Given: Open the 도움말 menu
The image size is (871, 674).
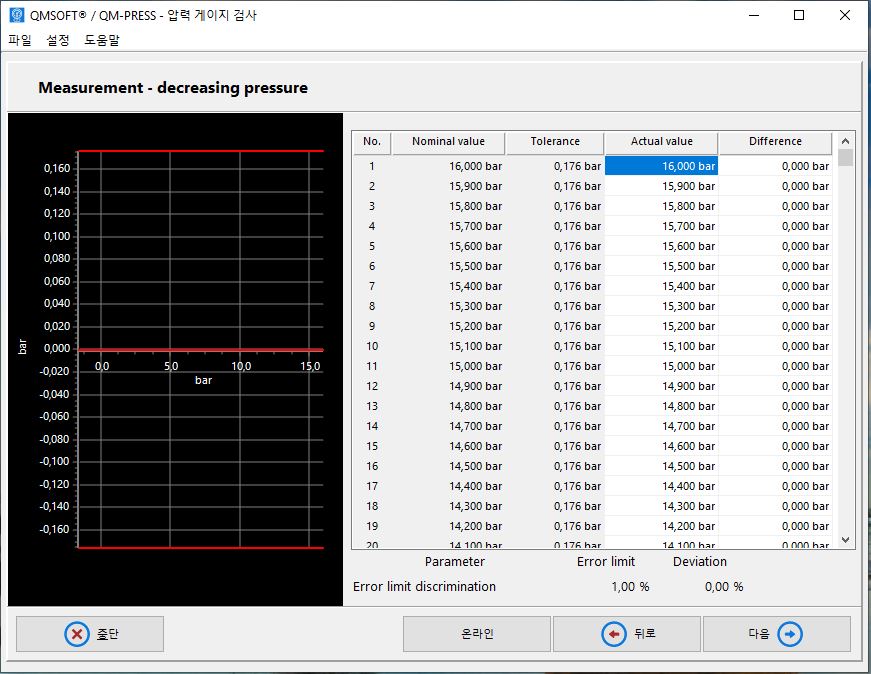Looking at the screenshot, I should pos(102,40).
